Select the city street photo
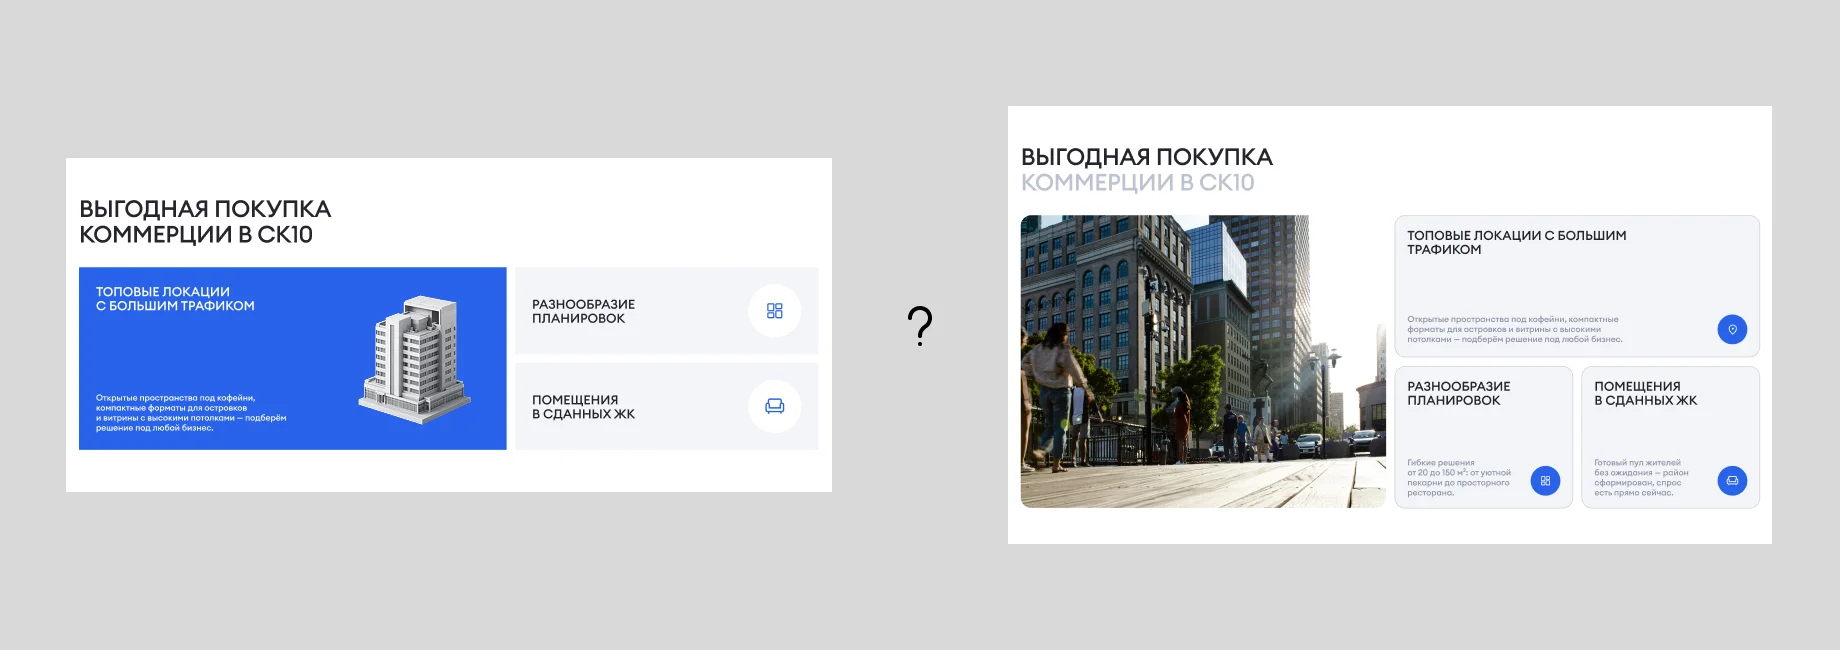The image size is (1840, 650). (x=1202, y=361)
